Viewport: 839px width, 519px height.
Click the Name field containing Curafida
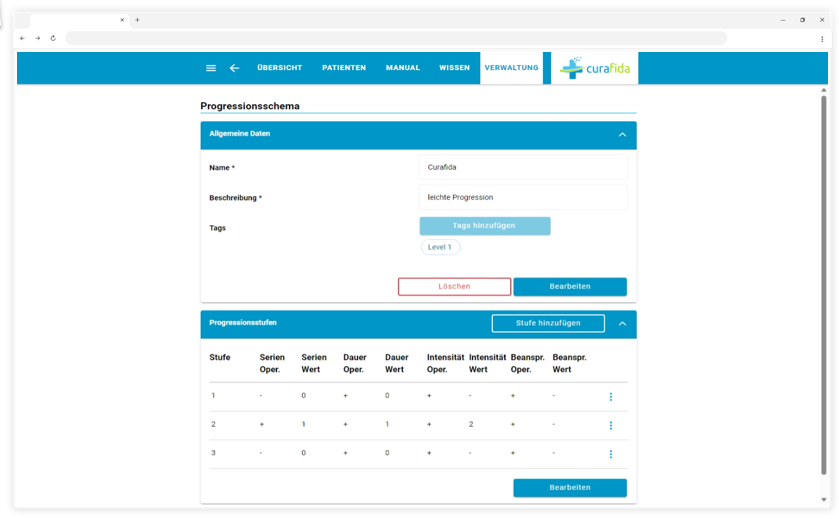point(523,167)
